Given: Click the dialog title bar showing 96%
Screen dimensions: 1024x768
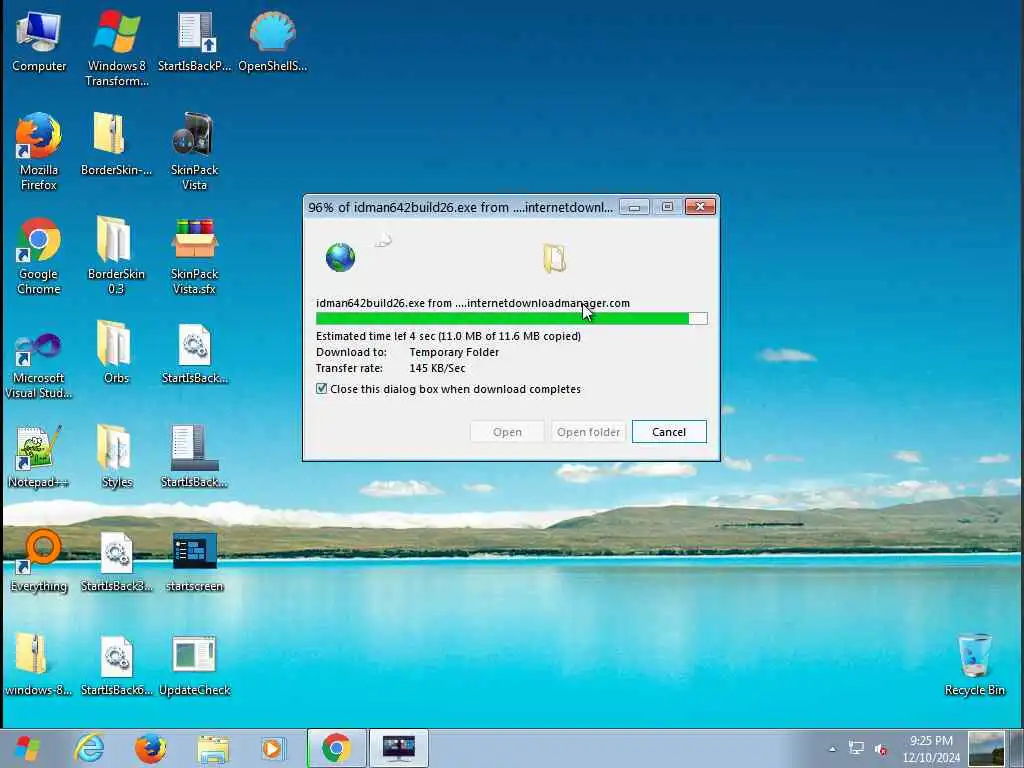Looking at the screenshot, I should (460, 207).
